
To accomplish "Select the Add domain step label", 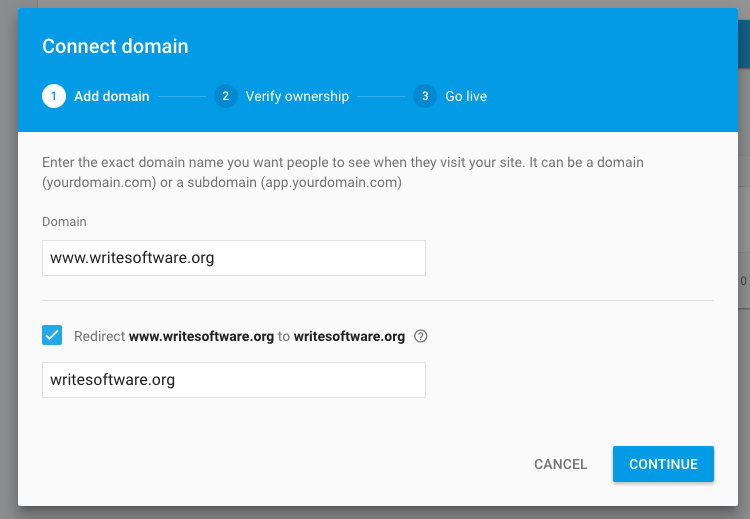I will 111,96.
